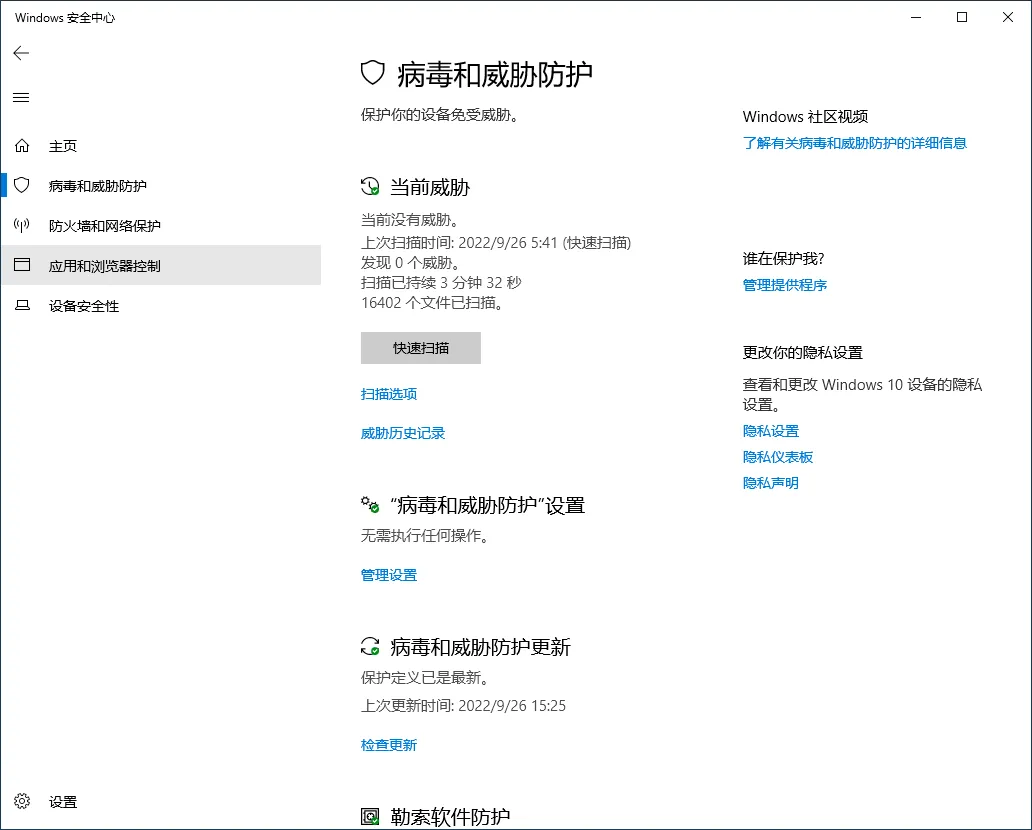This screenshot has width=1032, height=830.
Task: Click the text 无需执行任何操作。
Action: pos(425,536)
